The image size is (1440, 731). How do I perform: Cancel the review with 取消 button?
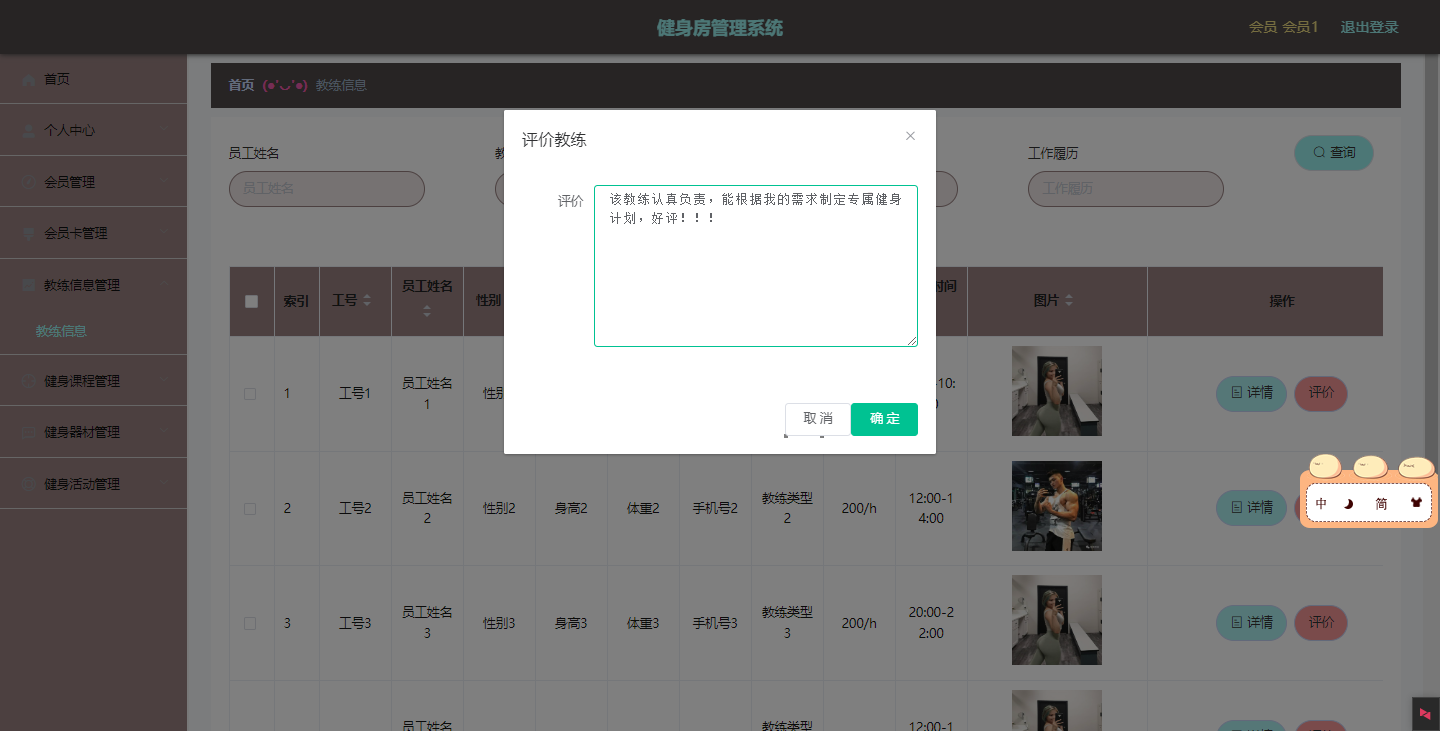click(x=818, y=419)
